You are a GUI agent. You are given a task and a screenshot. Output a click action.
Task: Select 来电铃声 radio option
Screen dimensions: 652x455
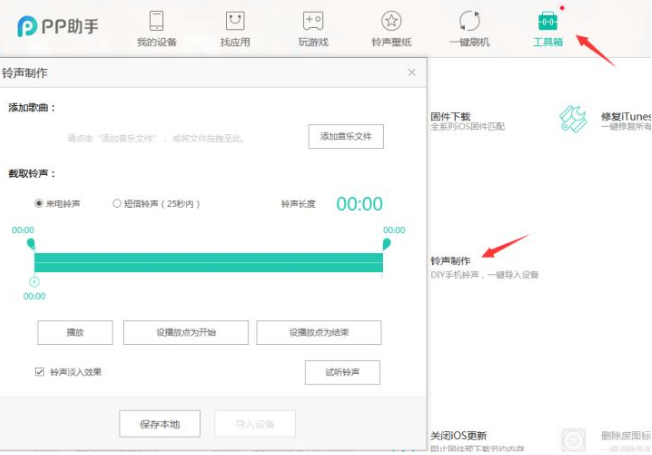tap(39, 203)
